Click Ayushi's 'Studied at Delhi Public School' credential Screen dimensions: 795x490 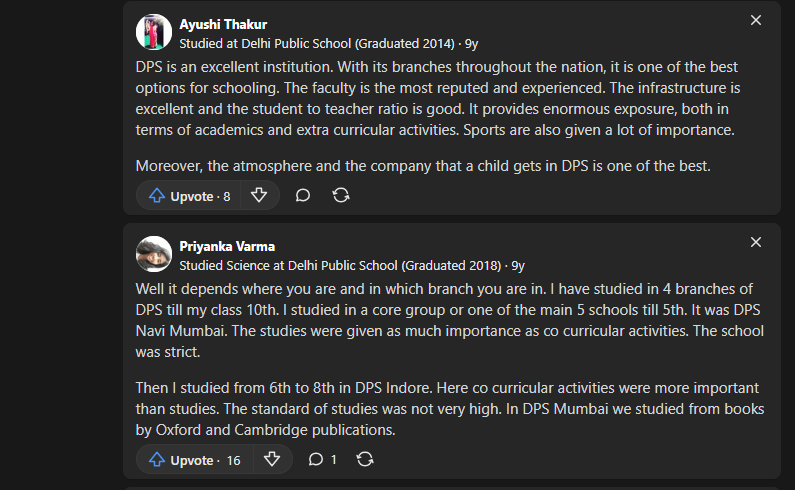[317, 44]
